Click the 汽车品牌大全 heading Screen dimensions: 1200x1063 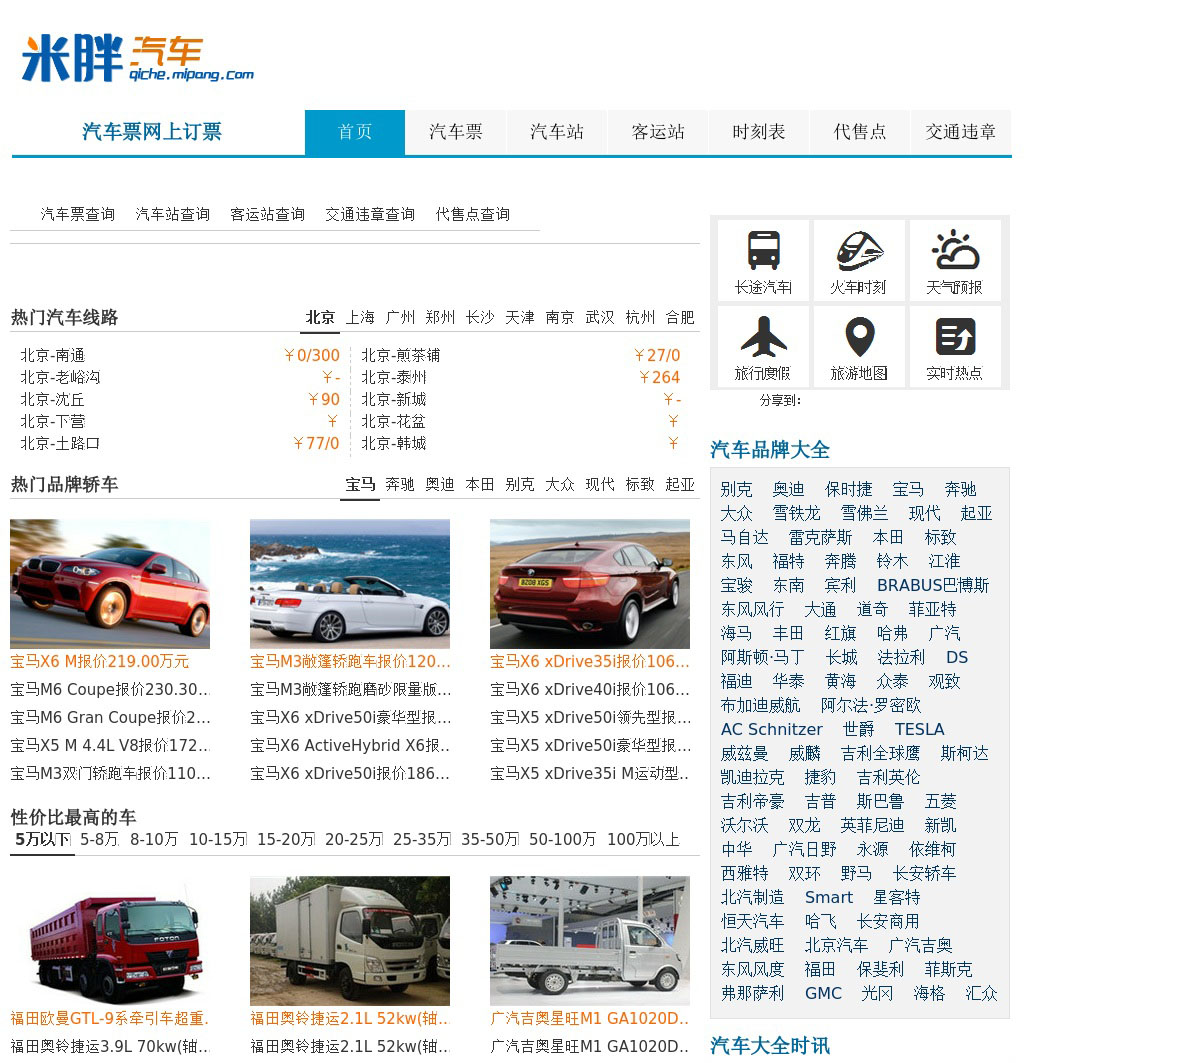tap(770, 449)
